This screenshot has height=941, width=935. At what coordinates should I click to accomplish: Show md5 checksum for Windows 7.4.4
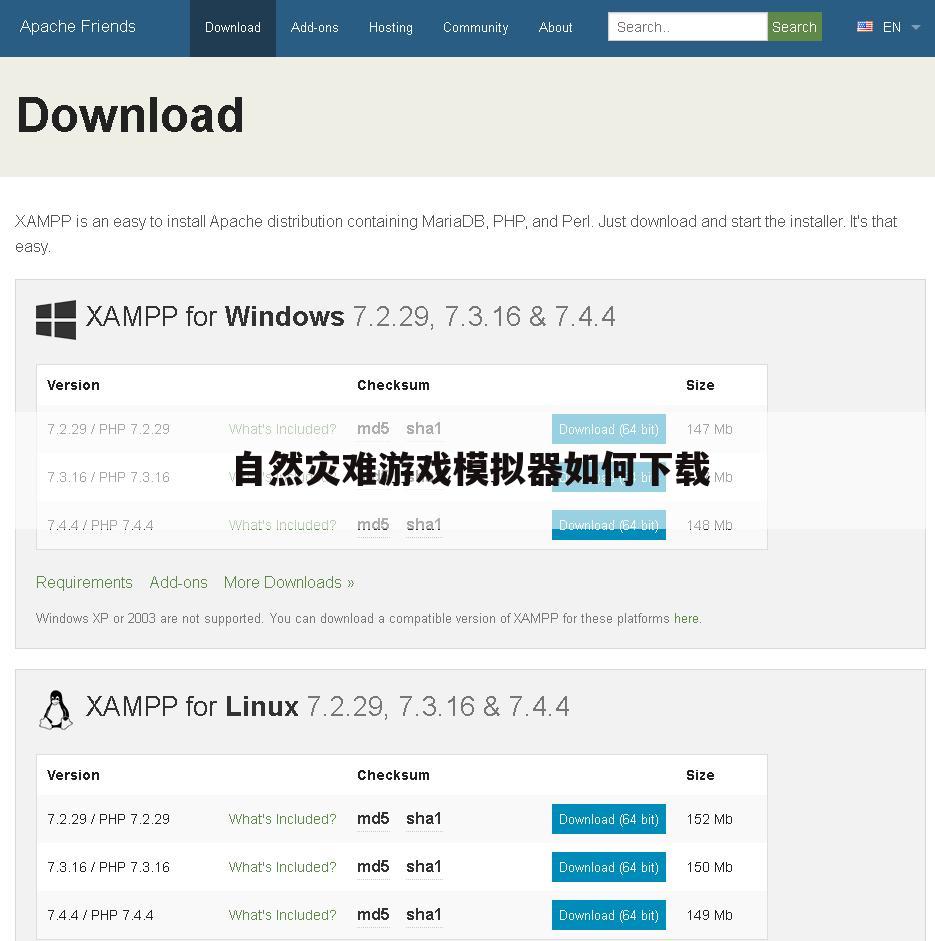coord(373,525)
